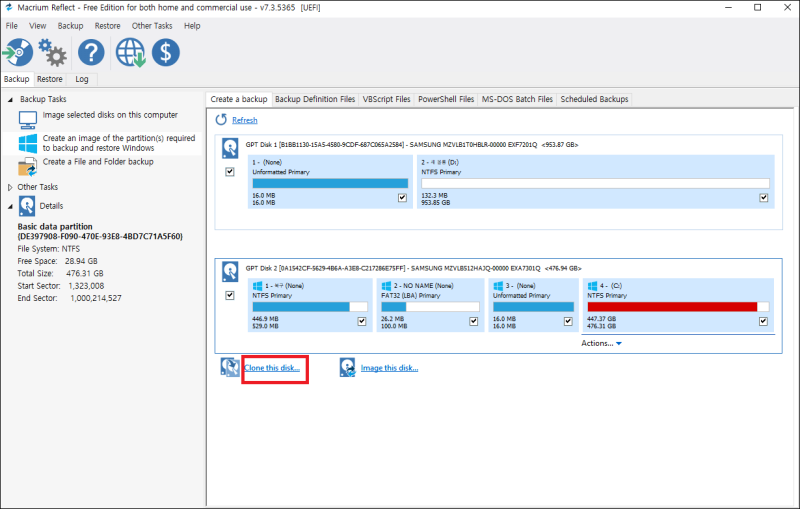Click the GPT Disk 1 SAMSUNG header text
The width and height of the screenshot is (800, 509).
click(412, 145)
